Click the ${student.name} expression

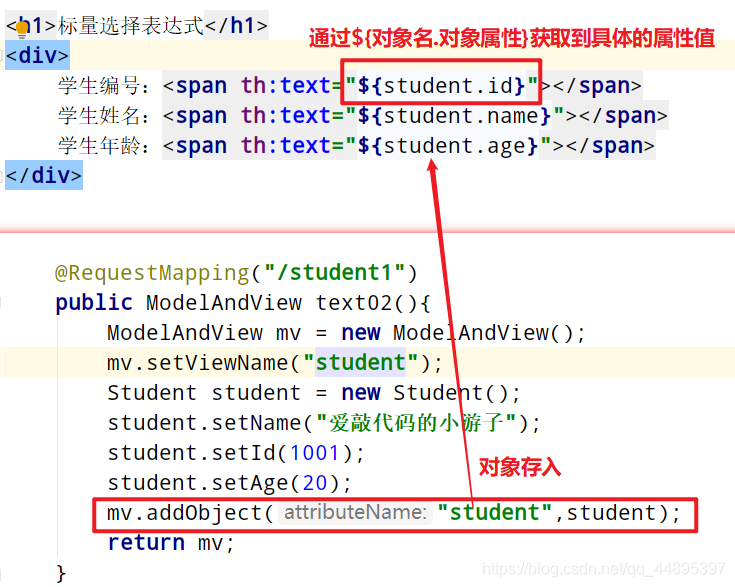pos(454,116)
